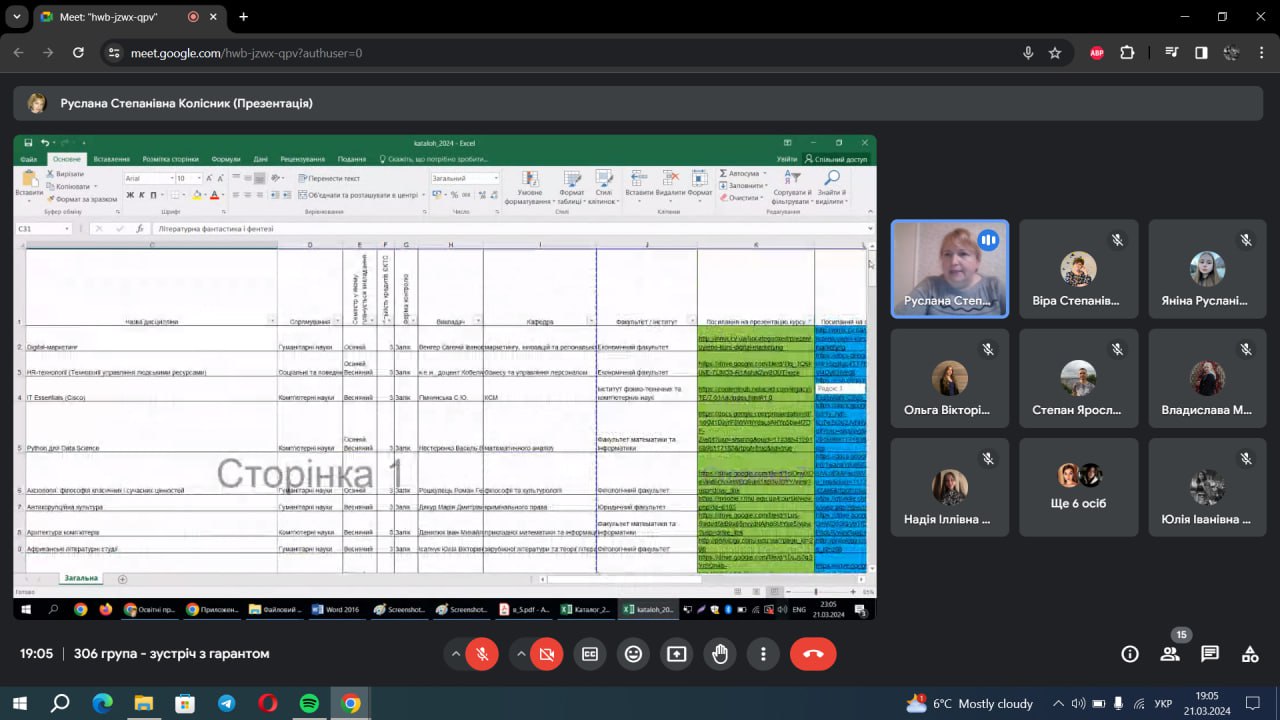Expand video settings arrow beside the camera

pyautogui.click(x=521, y=654)
